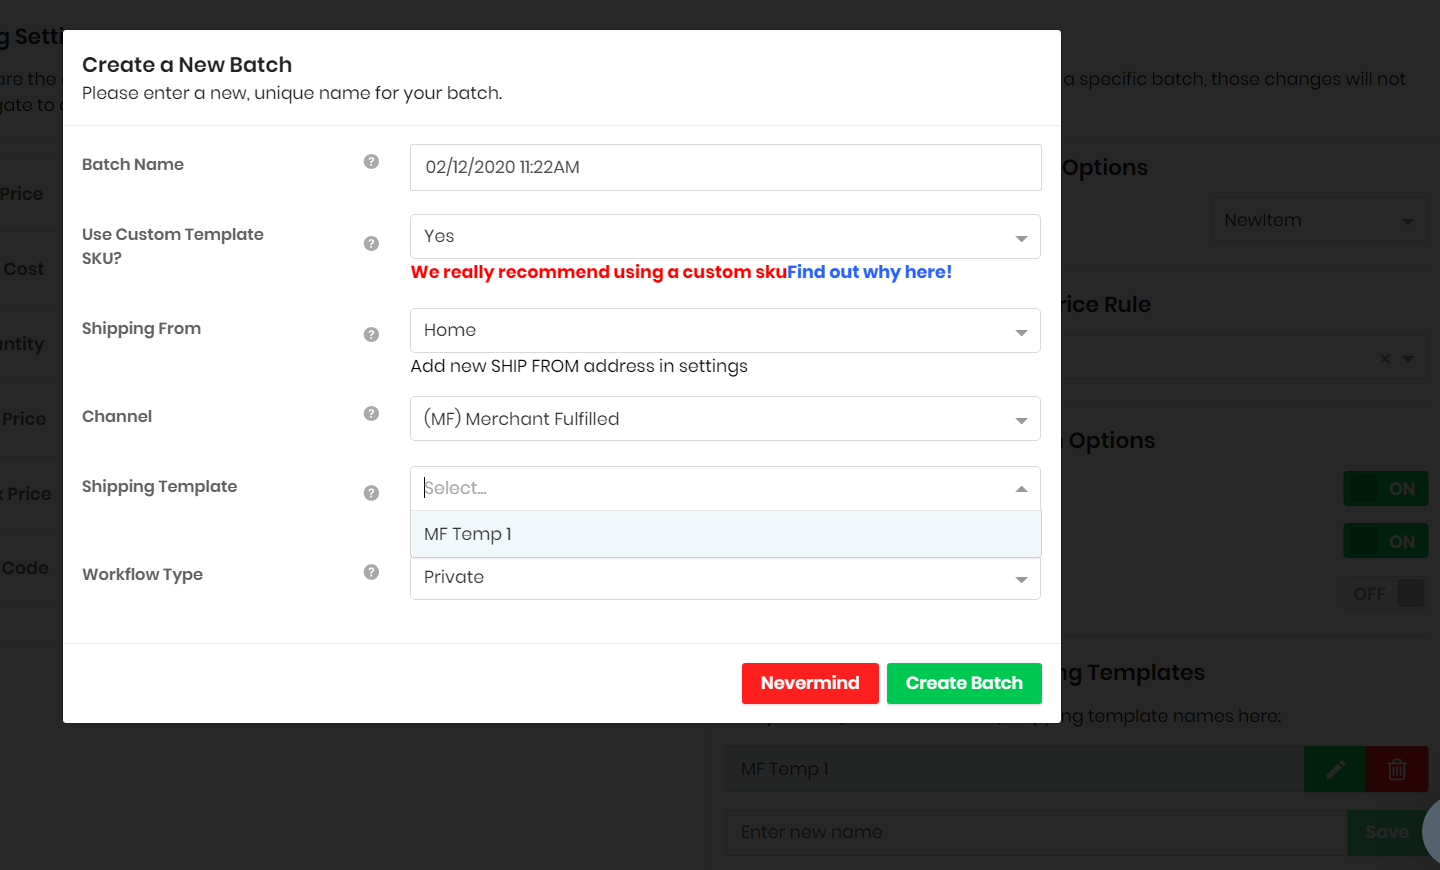Click the 'We really recommend using a custom sku' warning
Screen dimensions: 1440x870
coord(599,272)
